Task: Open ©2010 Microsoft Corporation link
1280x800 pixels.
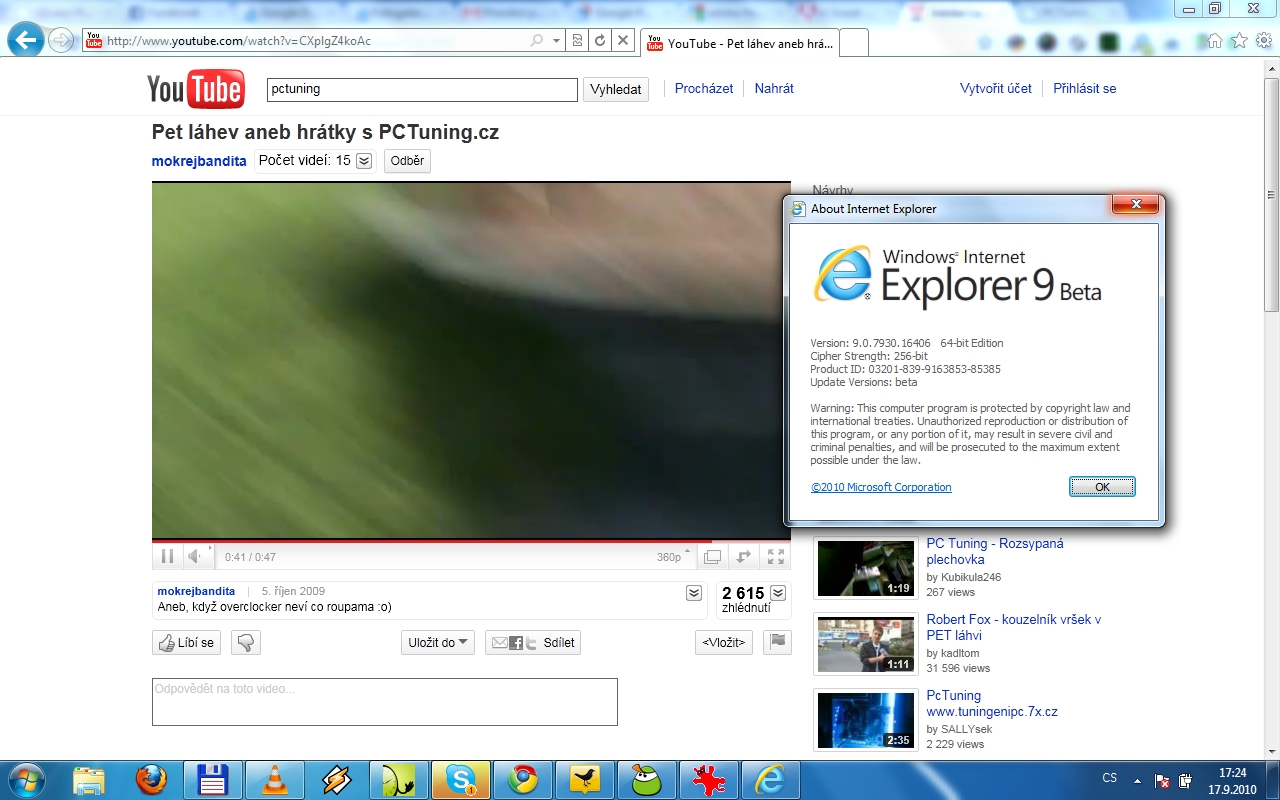Action: pos(881,487)
